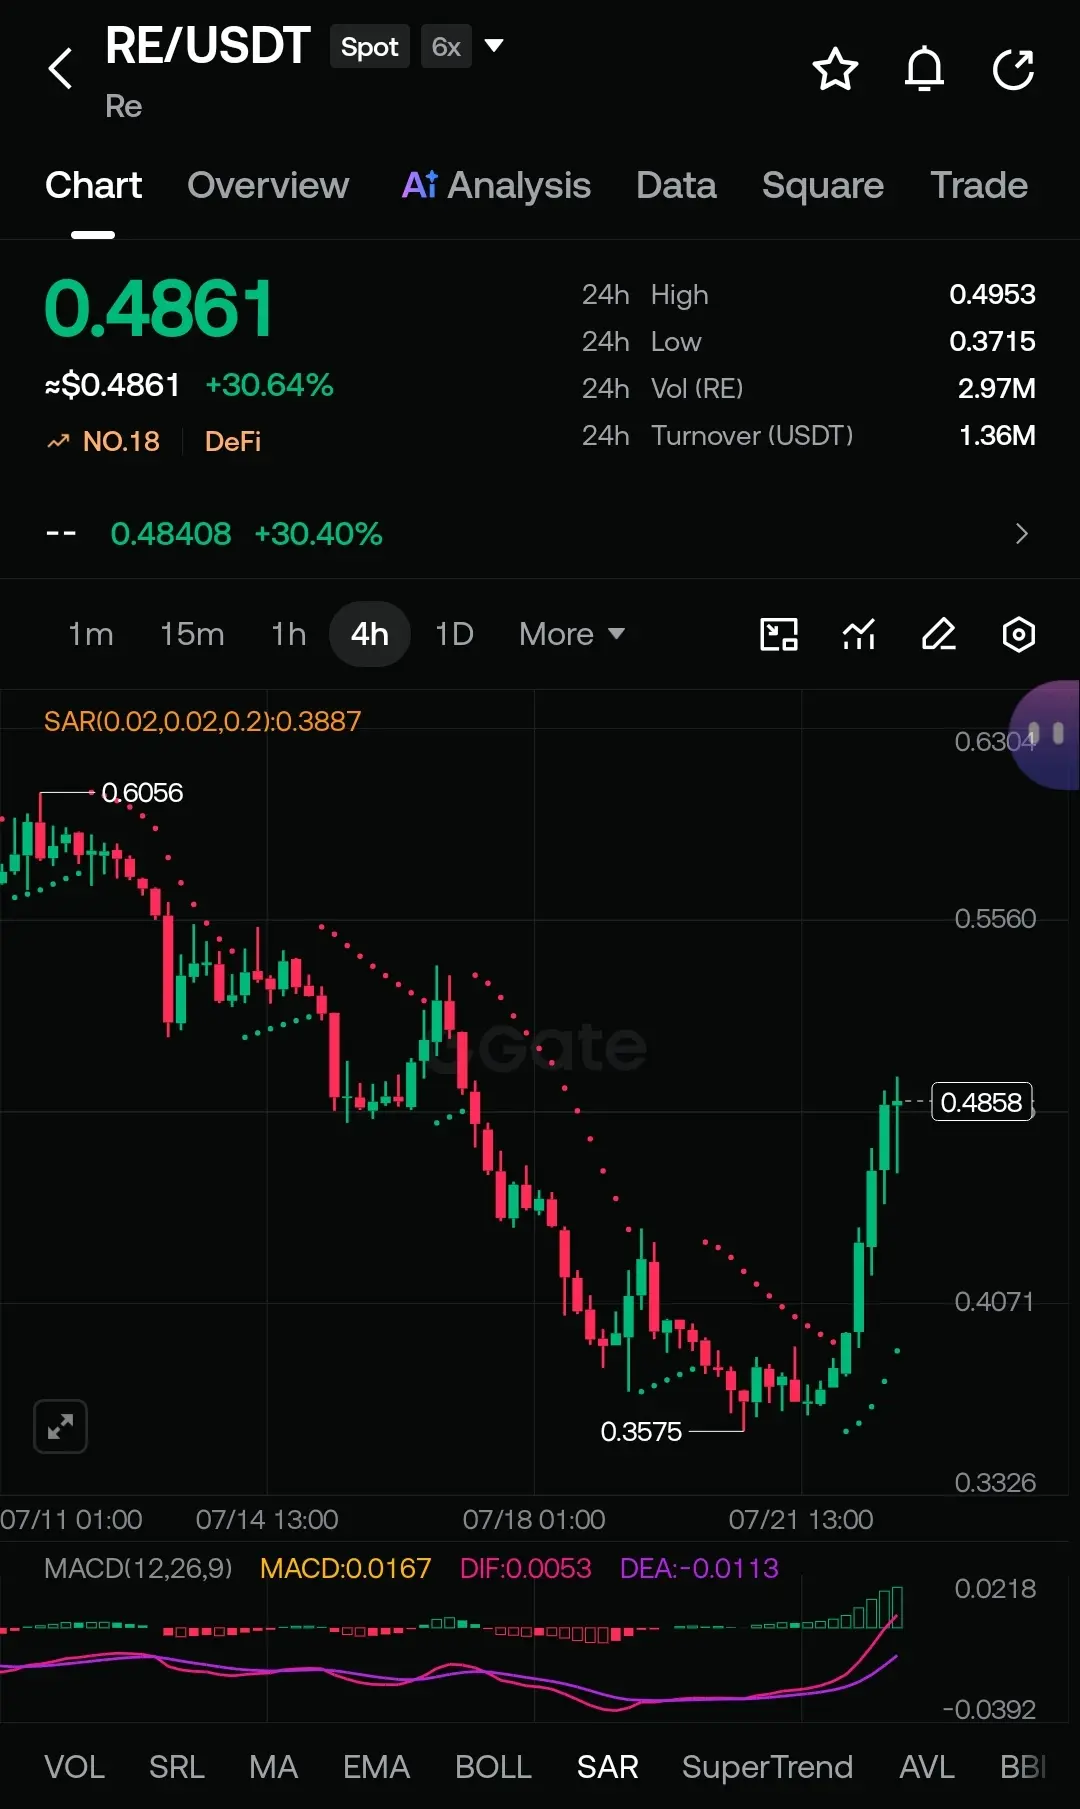Select the 15m timeframe

pos(192,634)
